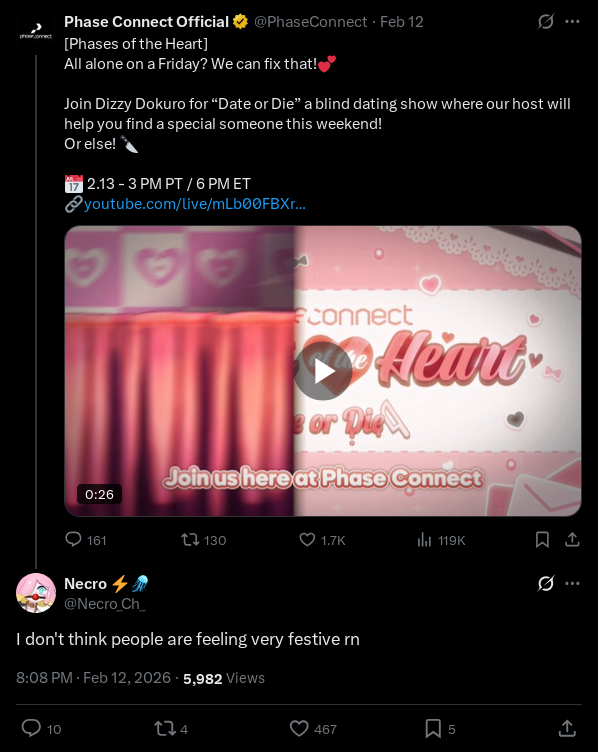This screenshot has height=752, width=598.
Task: Share the Phase Connect post
Action: (572, 540)
